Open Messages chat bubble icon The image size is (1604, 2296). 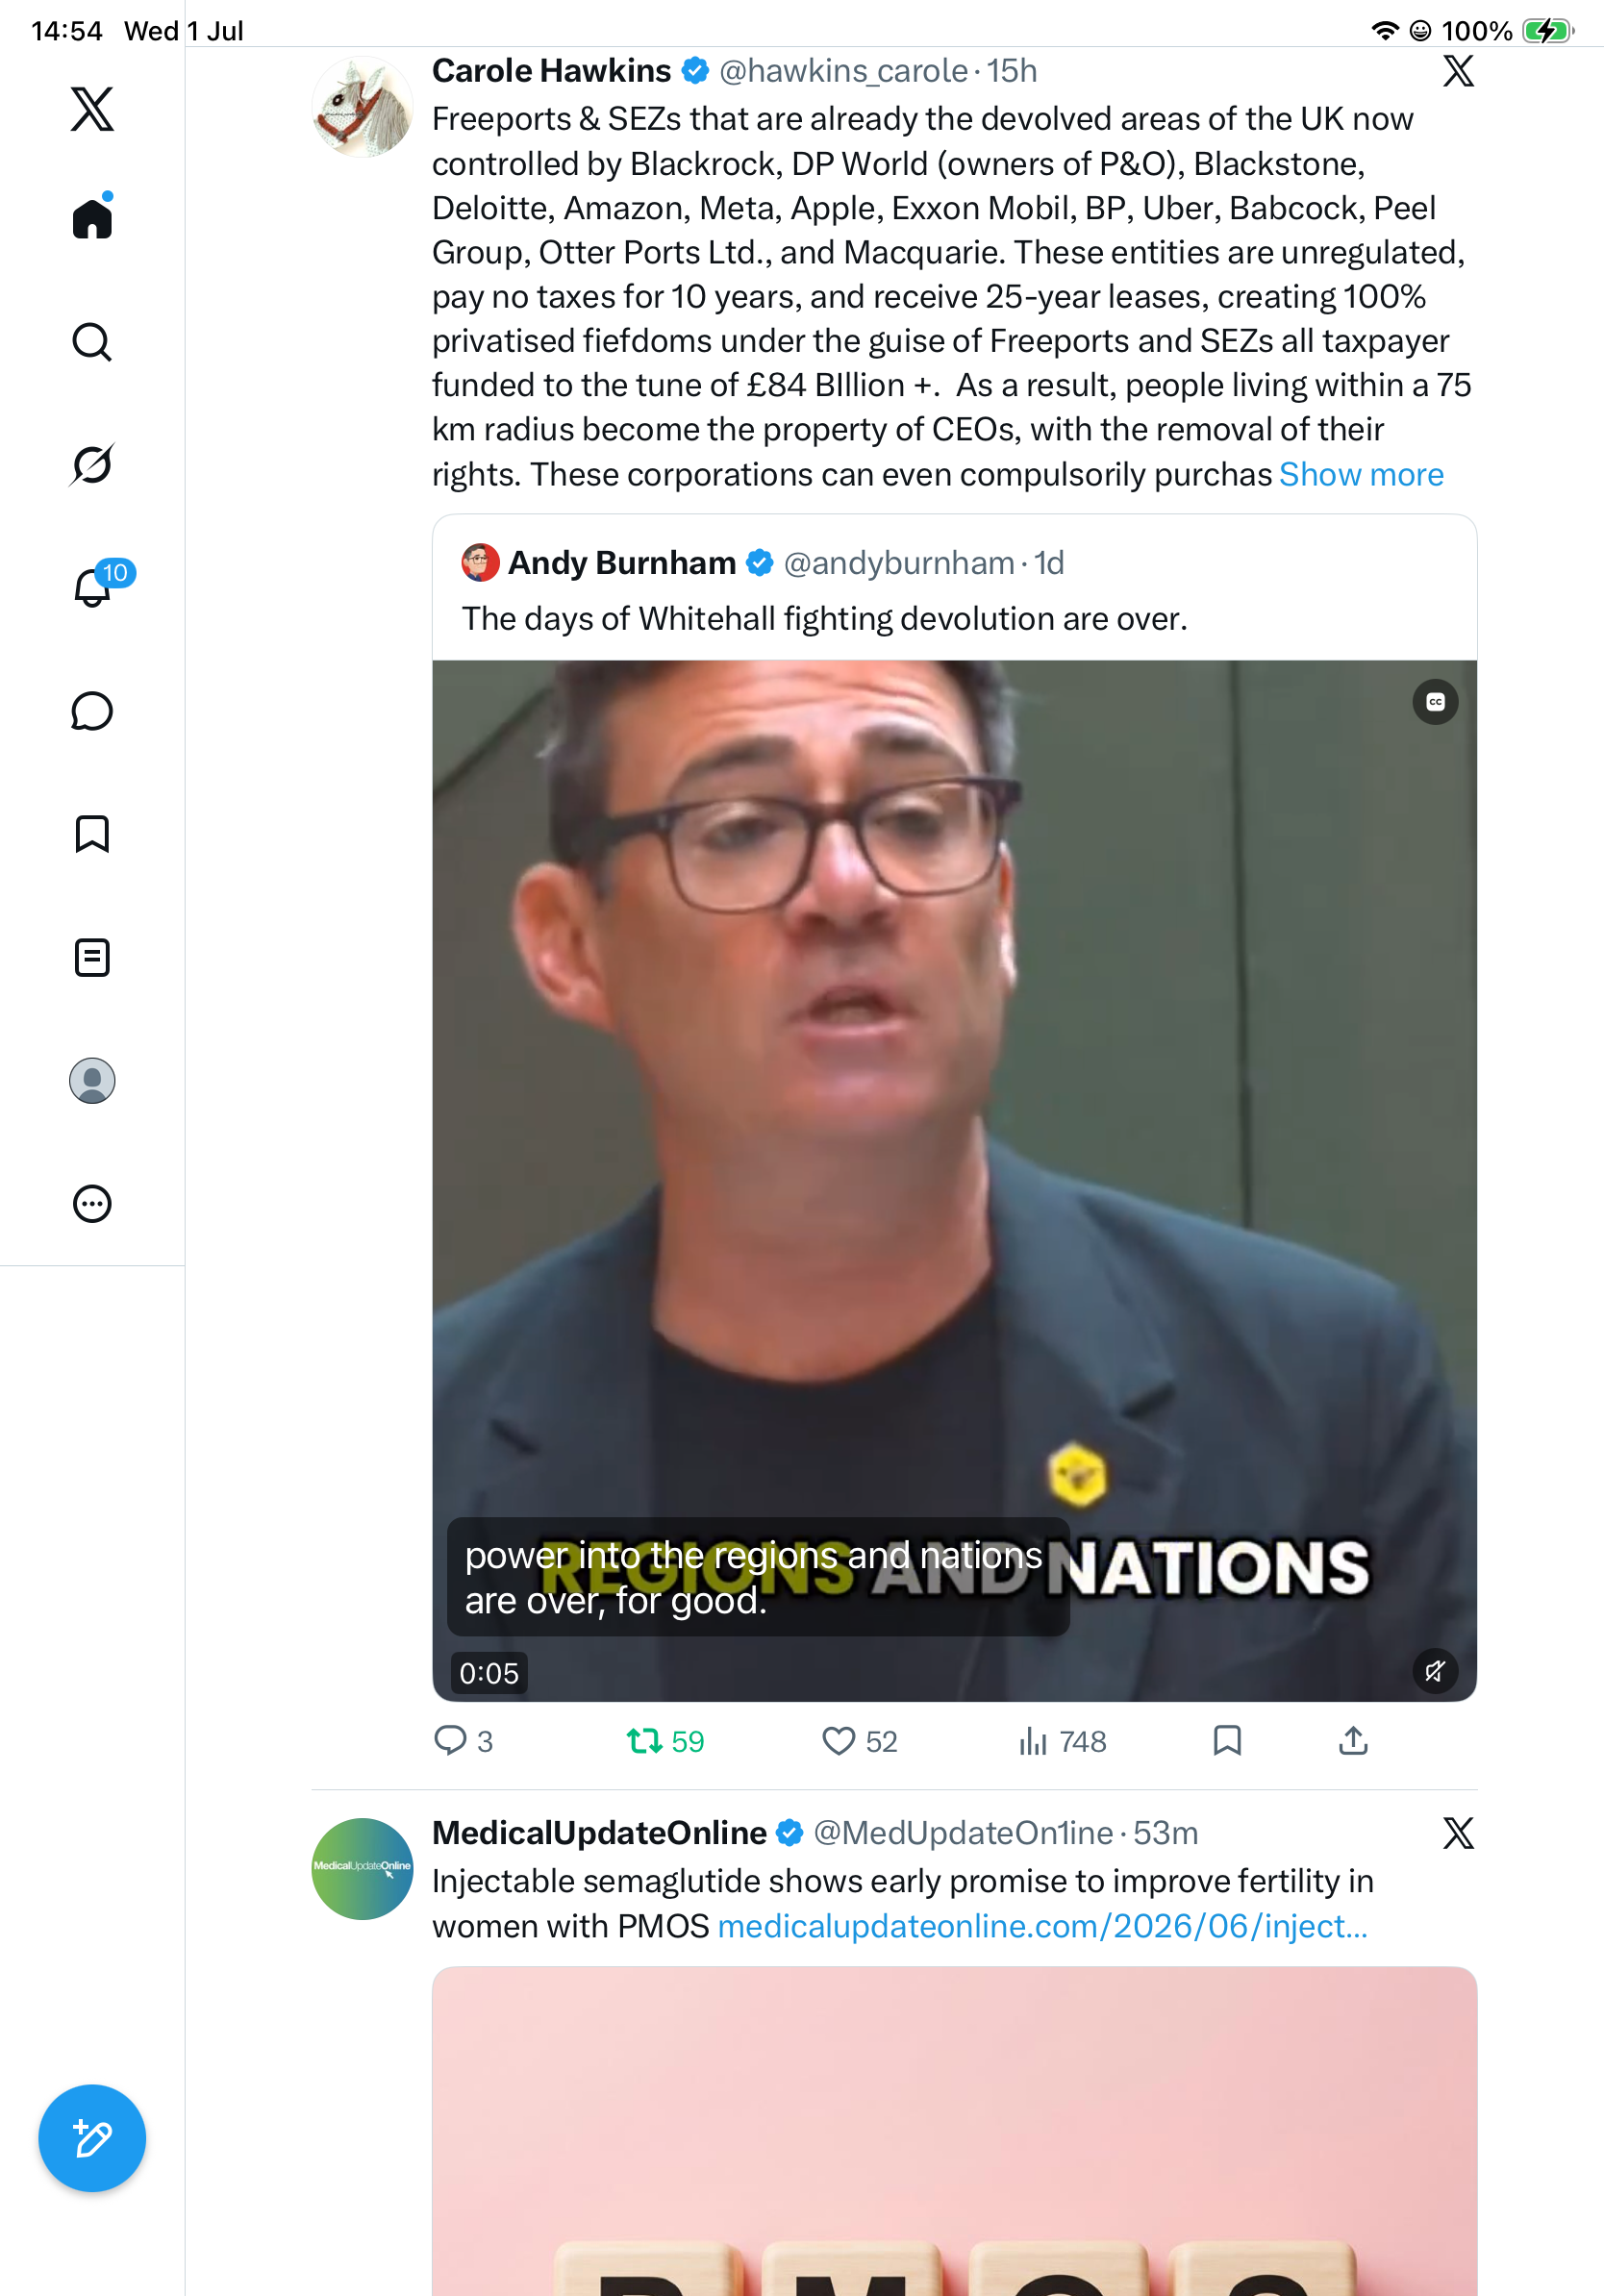[x=92, y=711]
